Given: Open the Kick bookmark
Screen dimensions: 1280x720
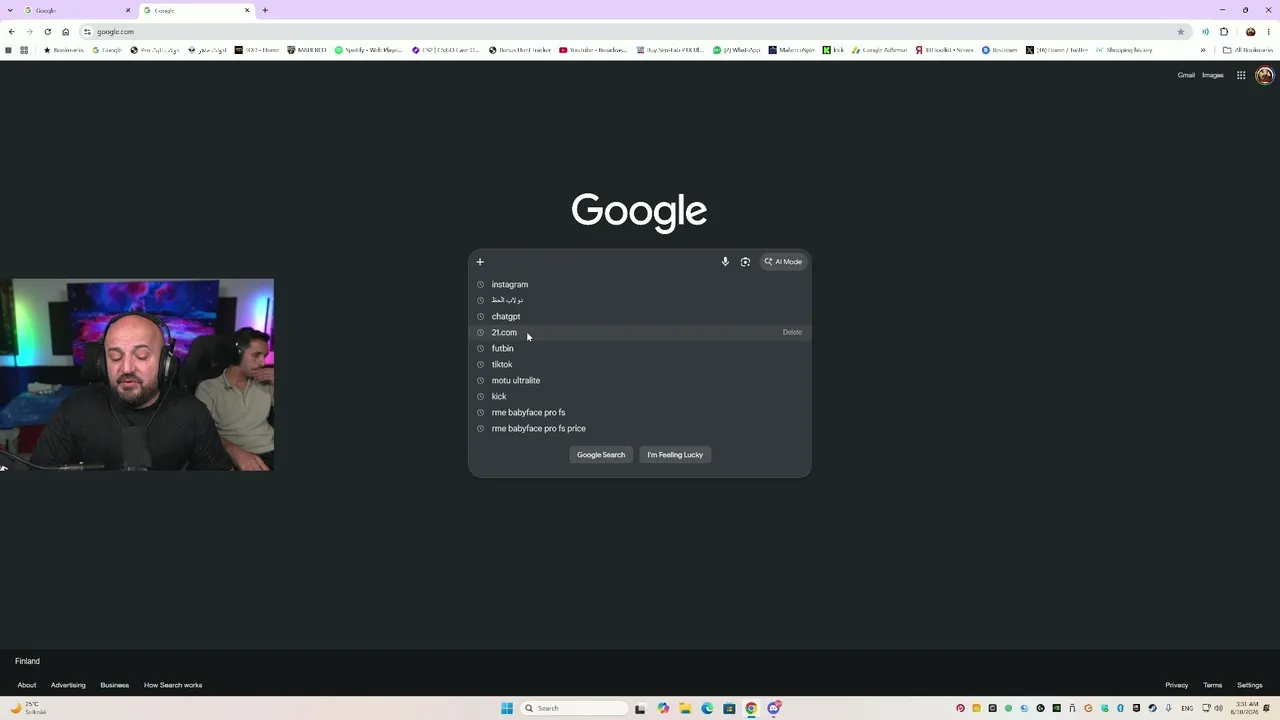Looking at the screenshot, I should [833, 50].
